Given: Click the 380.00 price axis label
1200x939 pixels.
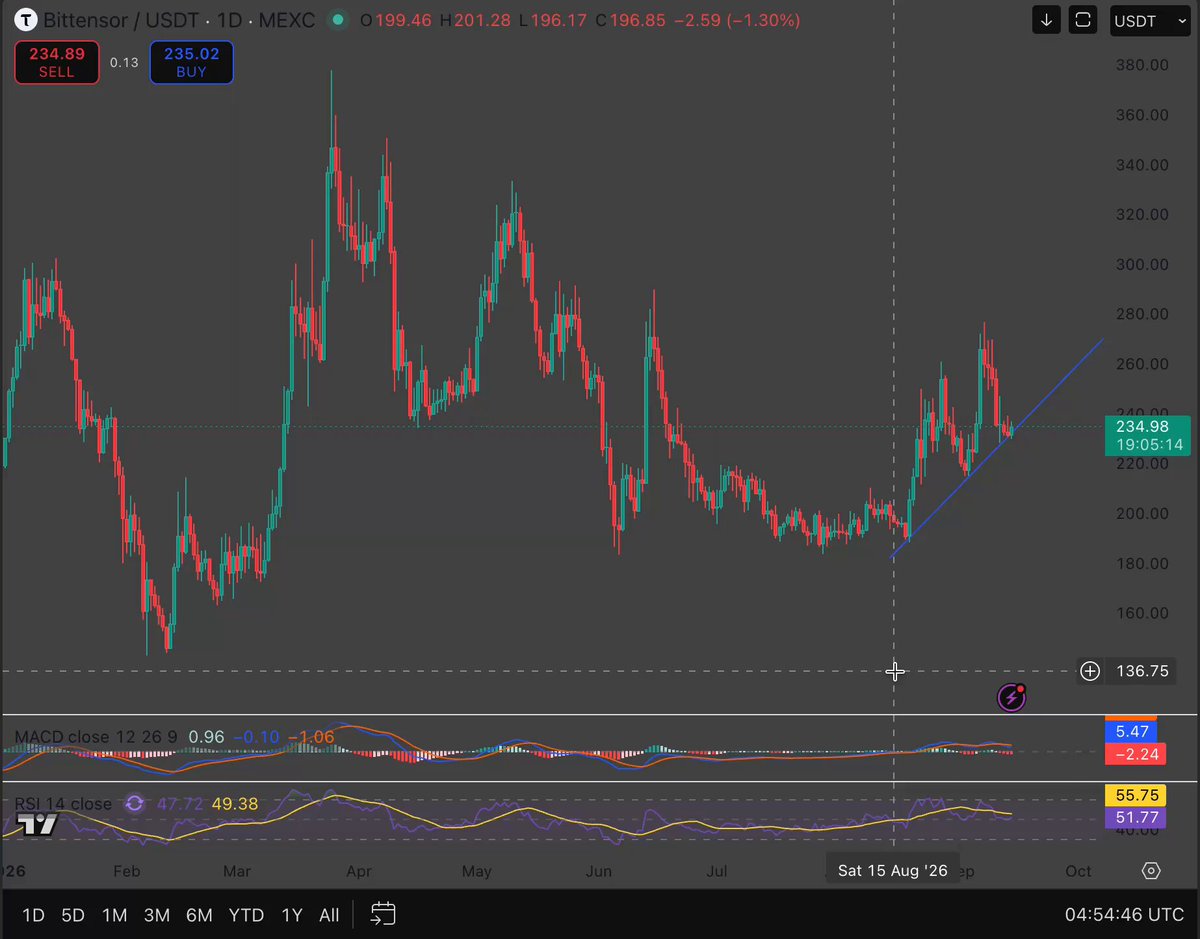Looking at the screenshot, I should pos(1142,65).
